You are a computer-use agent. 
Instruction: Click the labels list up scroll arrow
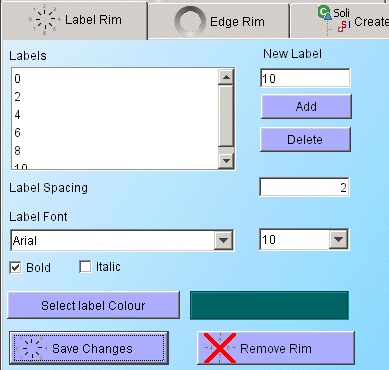pyautogui.click(x=226, y=77)
